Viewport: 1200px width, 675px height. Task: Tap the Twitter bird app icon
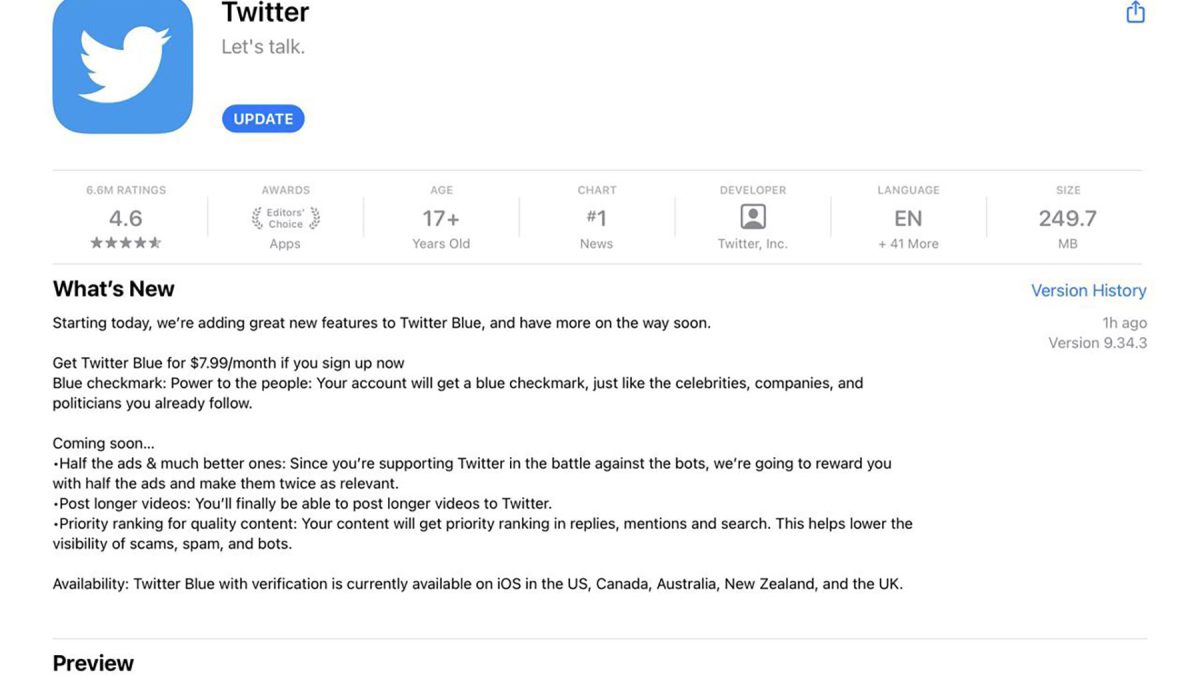click(122, 66)
